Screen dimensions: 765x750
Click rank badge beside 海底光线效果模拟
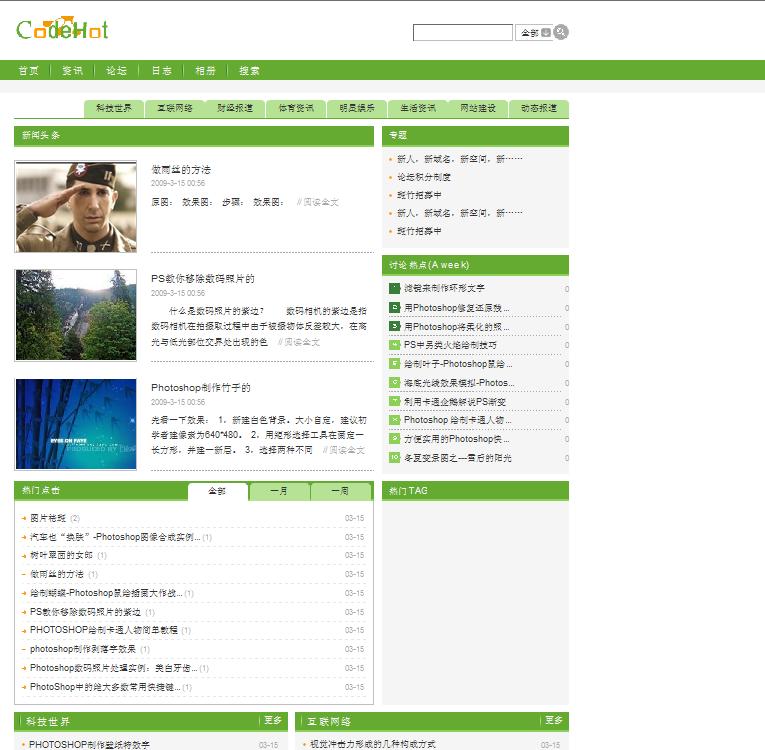click(x=394, y=383)
